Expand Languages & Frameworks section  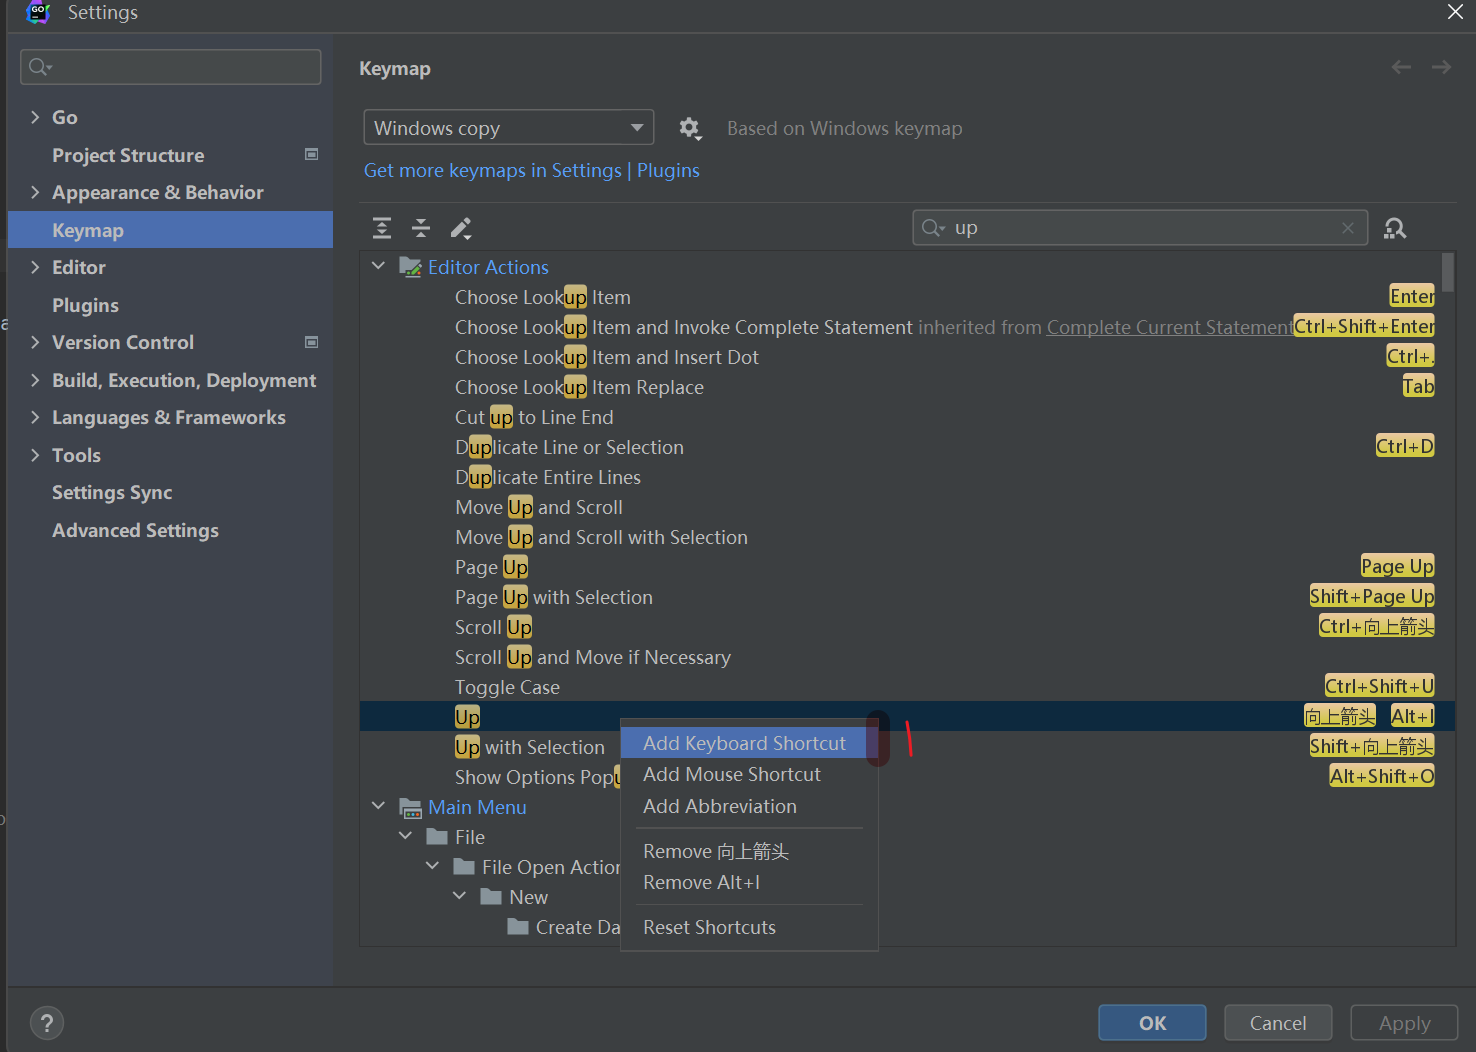(x=35, y=417)
